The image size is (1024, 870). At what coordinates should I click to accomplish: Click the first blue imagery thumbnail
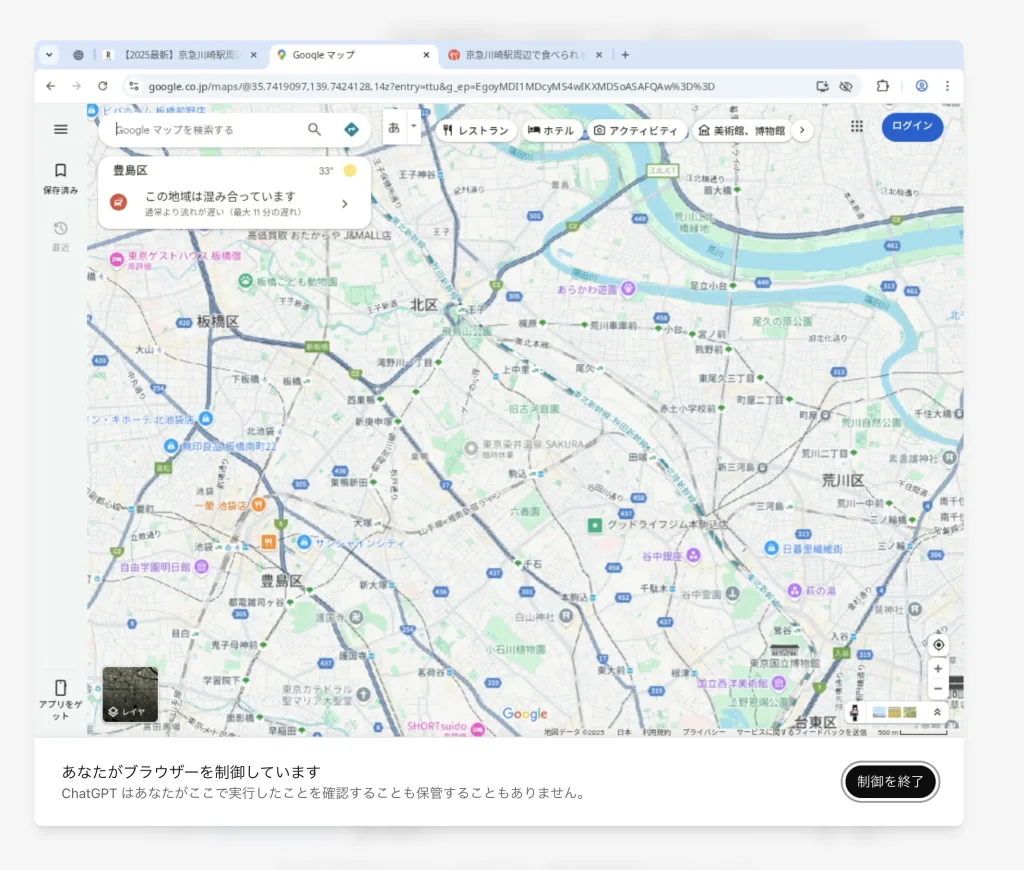879,712
